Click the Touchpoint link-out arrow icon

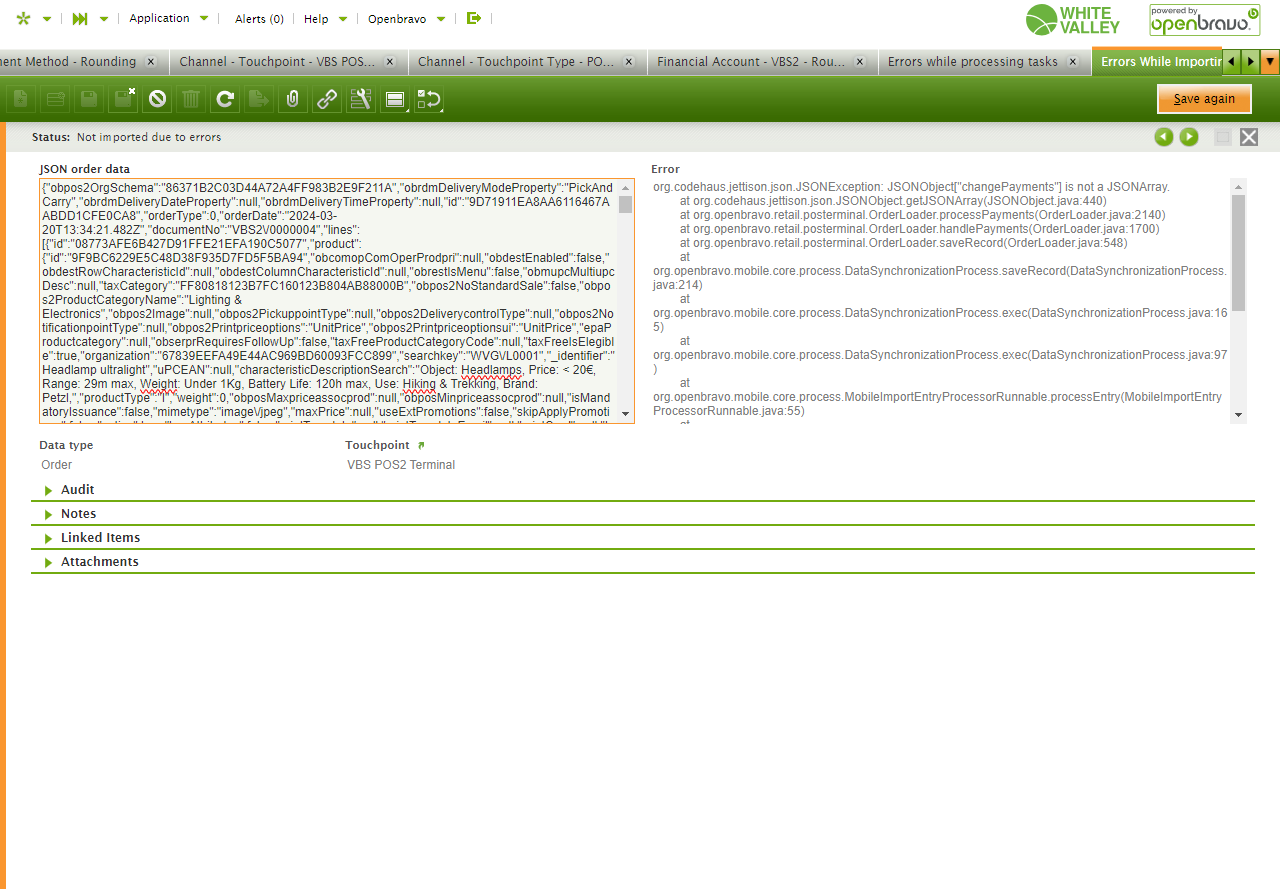coord(421,445)
